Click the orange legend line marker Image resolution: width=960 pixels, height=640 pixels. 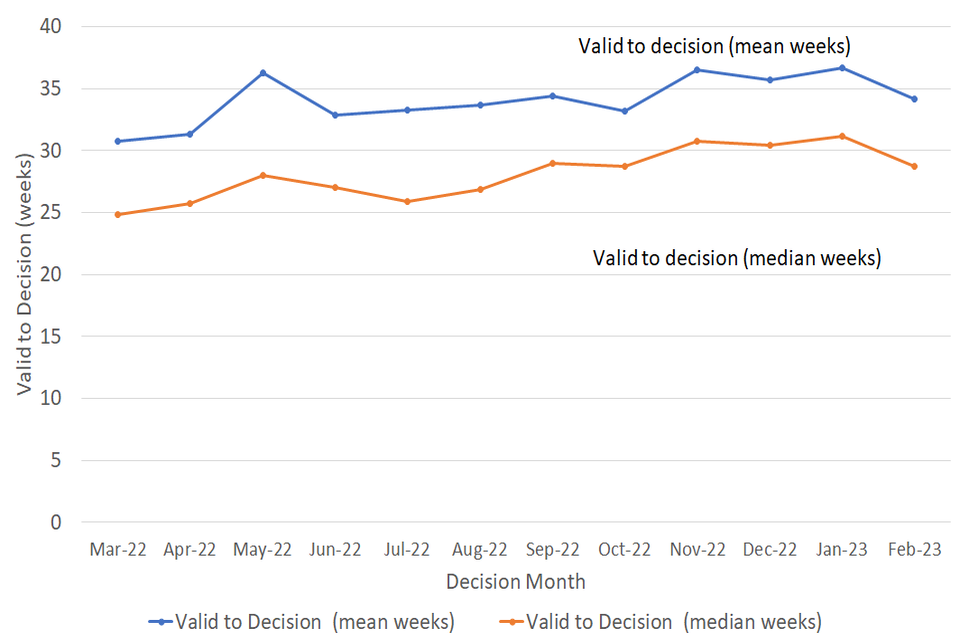[510, 622]
